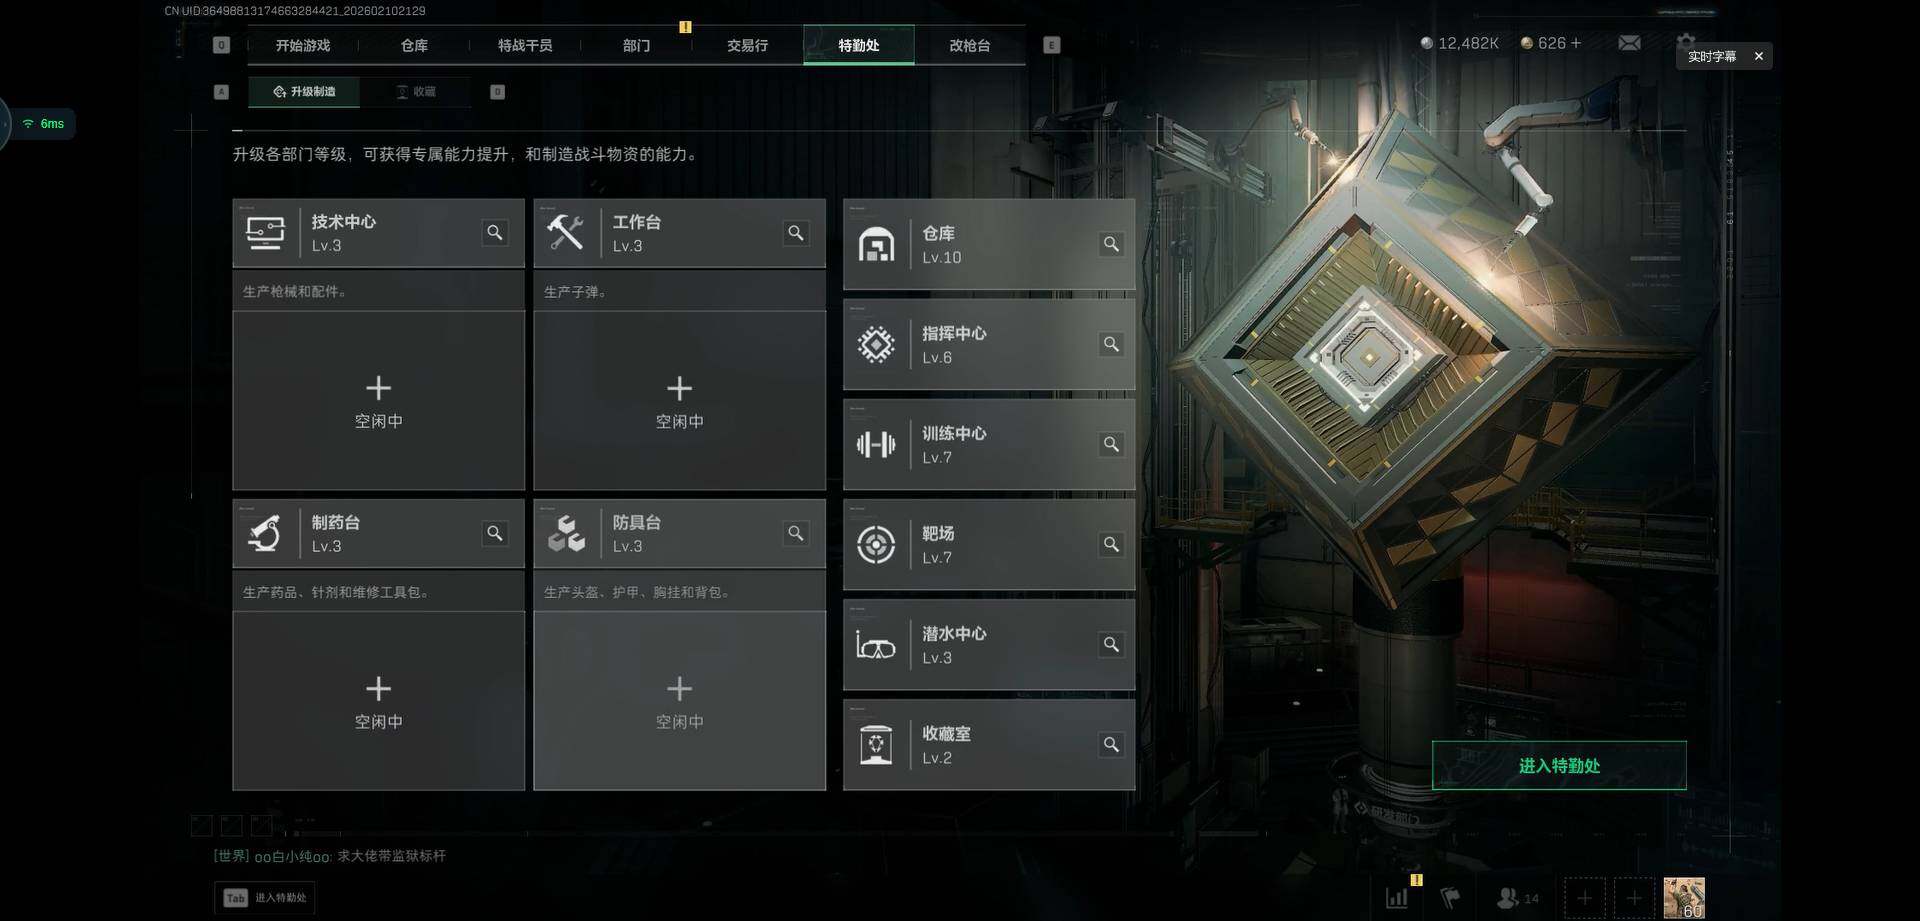Image resolution: width=1920 pixels, height=921 pixels.
Task: Select the 潜水中心 department card
Action: click(x=989, y=645)
